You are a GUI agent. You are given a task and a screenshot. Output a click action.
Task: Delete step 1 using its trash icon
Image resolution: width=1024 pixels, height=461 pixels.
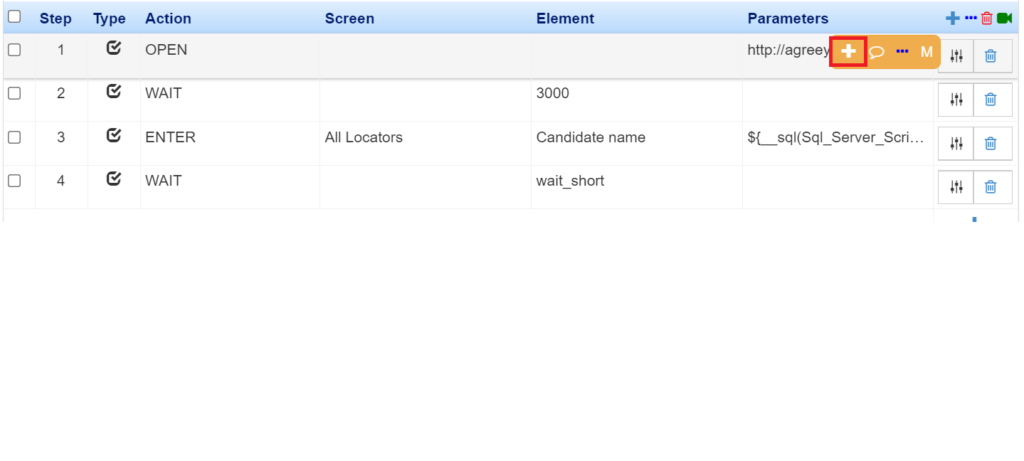(x=991, y=56)
